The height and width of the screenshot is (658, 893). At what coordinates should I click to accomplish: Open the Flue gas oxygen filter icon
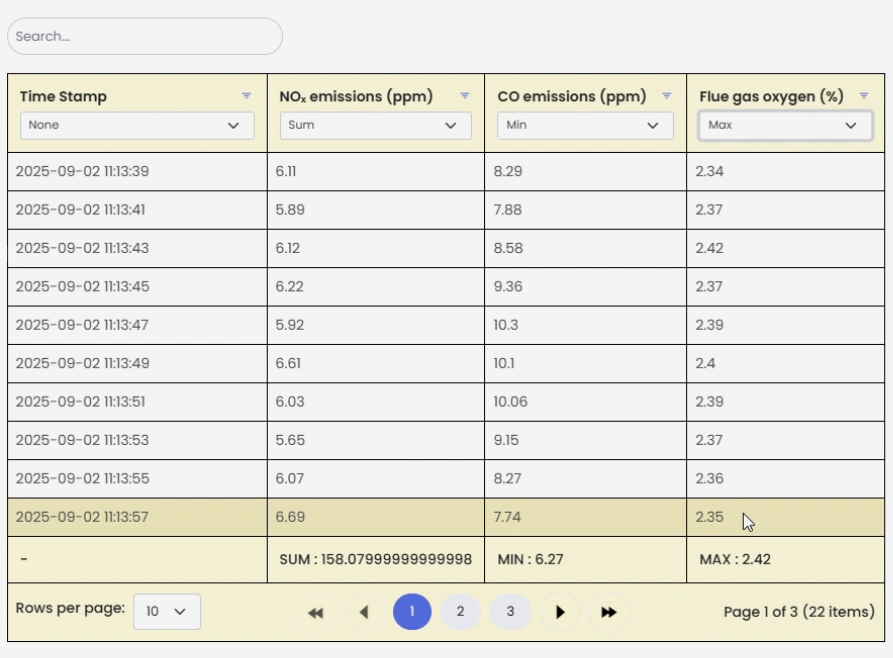864,96
